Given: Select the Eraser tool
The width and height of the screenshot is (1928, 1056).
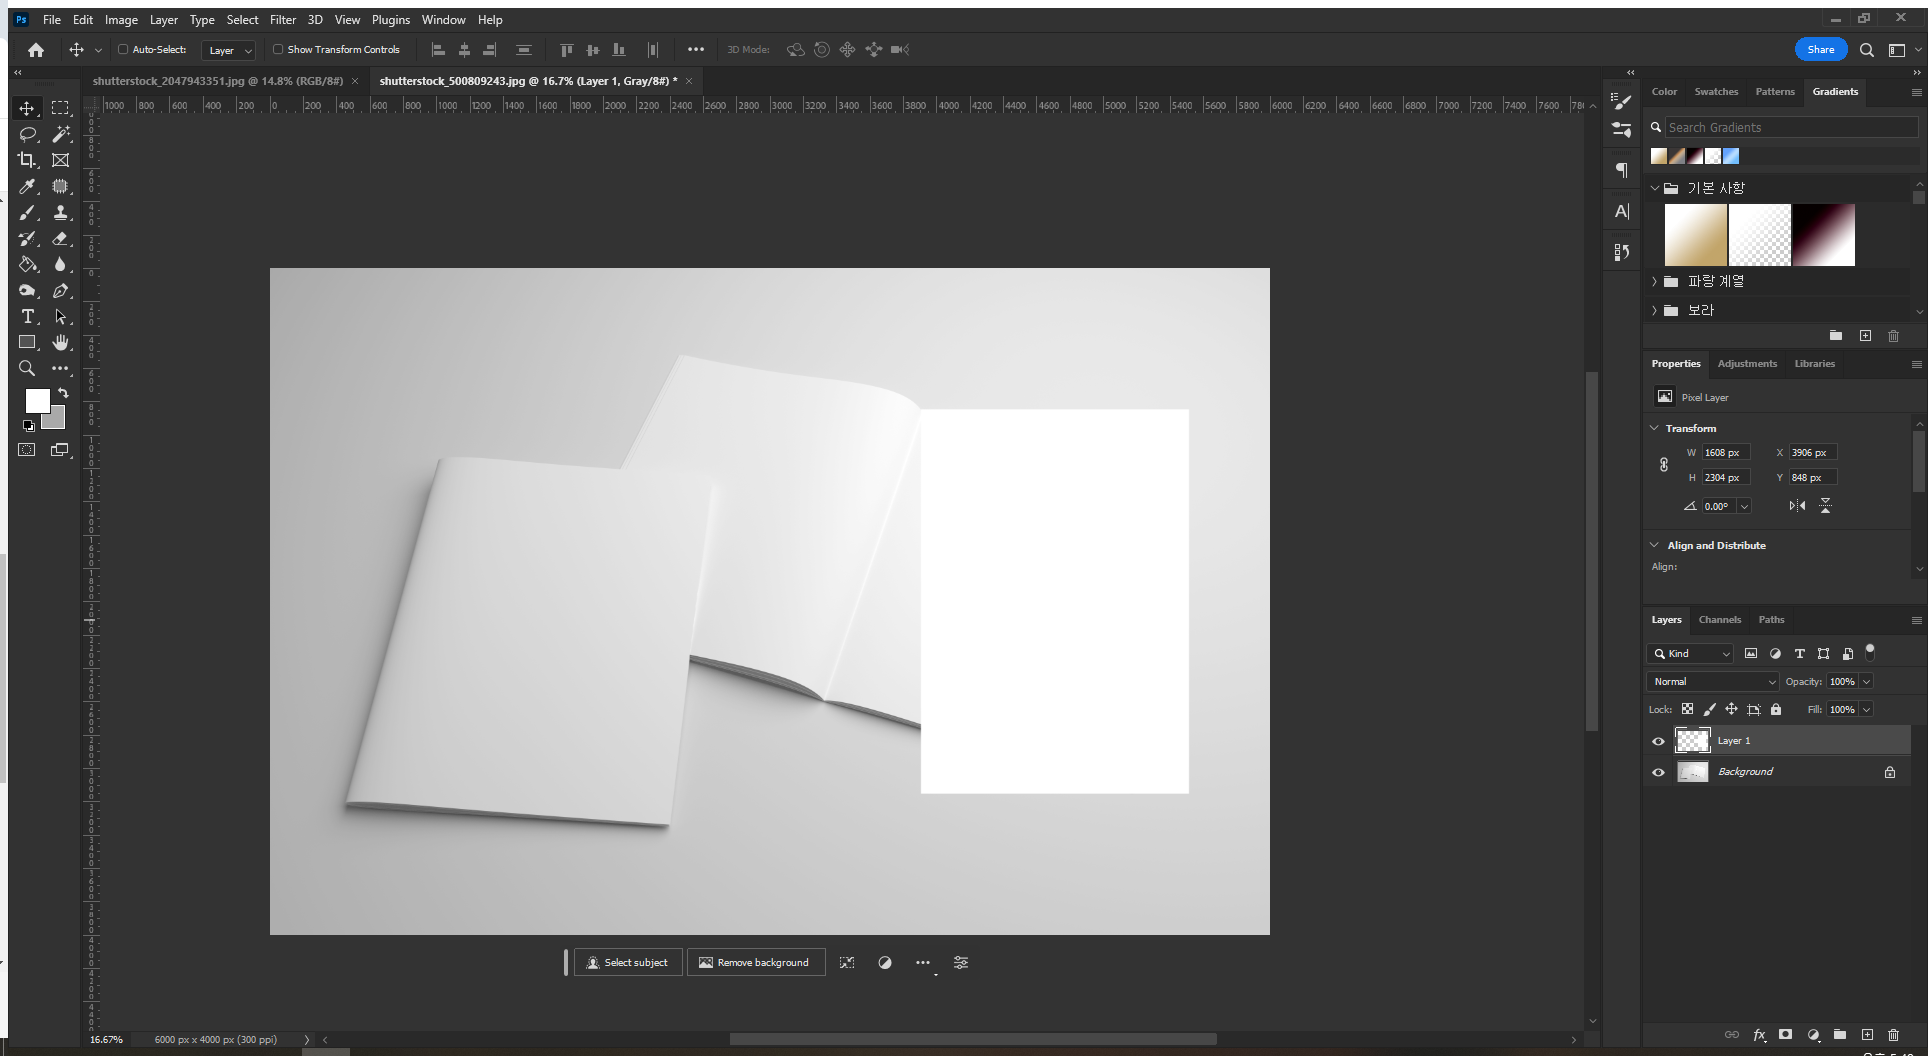Looking at the screenshot, I should click(x=61, y=238).
